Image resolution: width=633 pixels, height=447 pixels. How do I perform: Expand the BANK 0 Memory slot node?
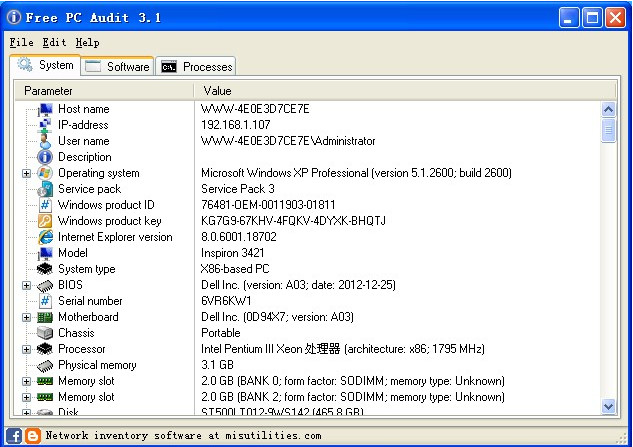(26, 381)
